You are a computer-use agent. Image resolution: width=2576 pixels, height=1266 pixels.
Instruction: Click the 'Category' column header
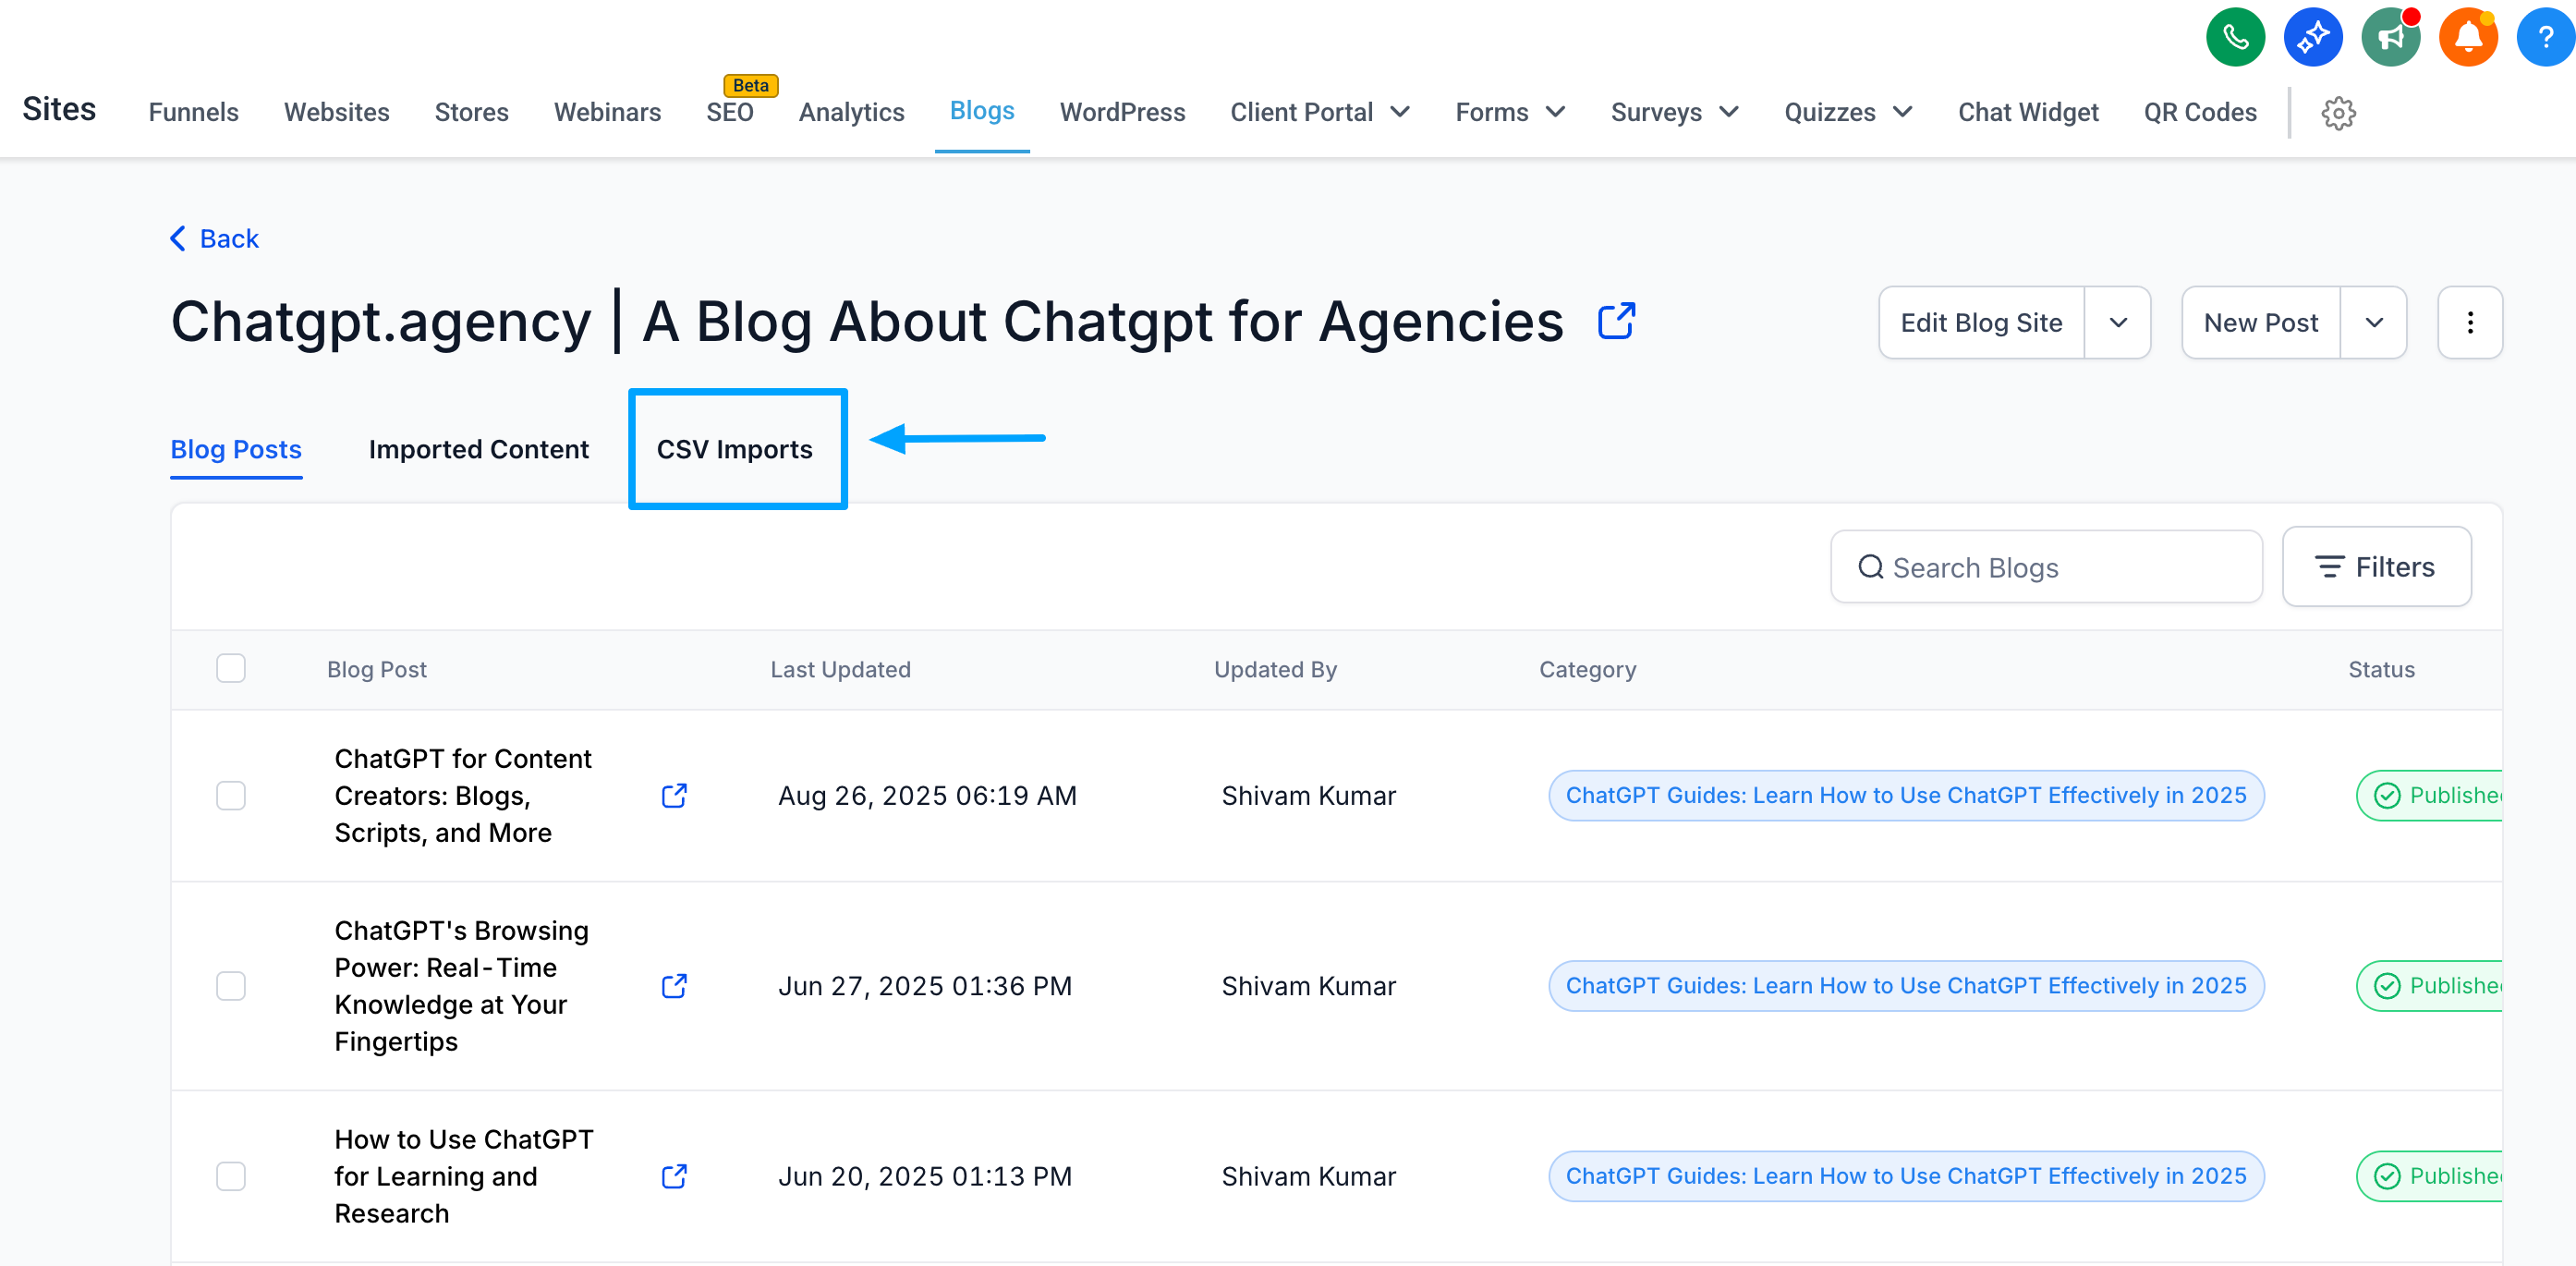coord(1587,669)
